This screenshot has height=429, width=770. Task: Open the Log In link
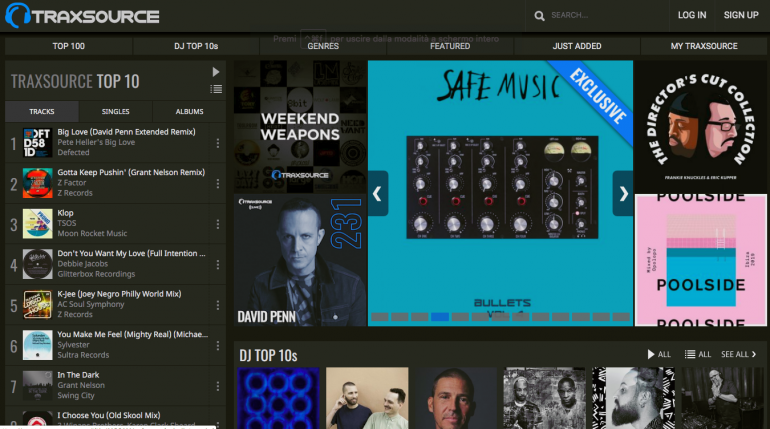coord(692,15)
